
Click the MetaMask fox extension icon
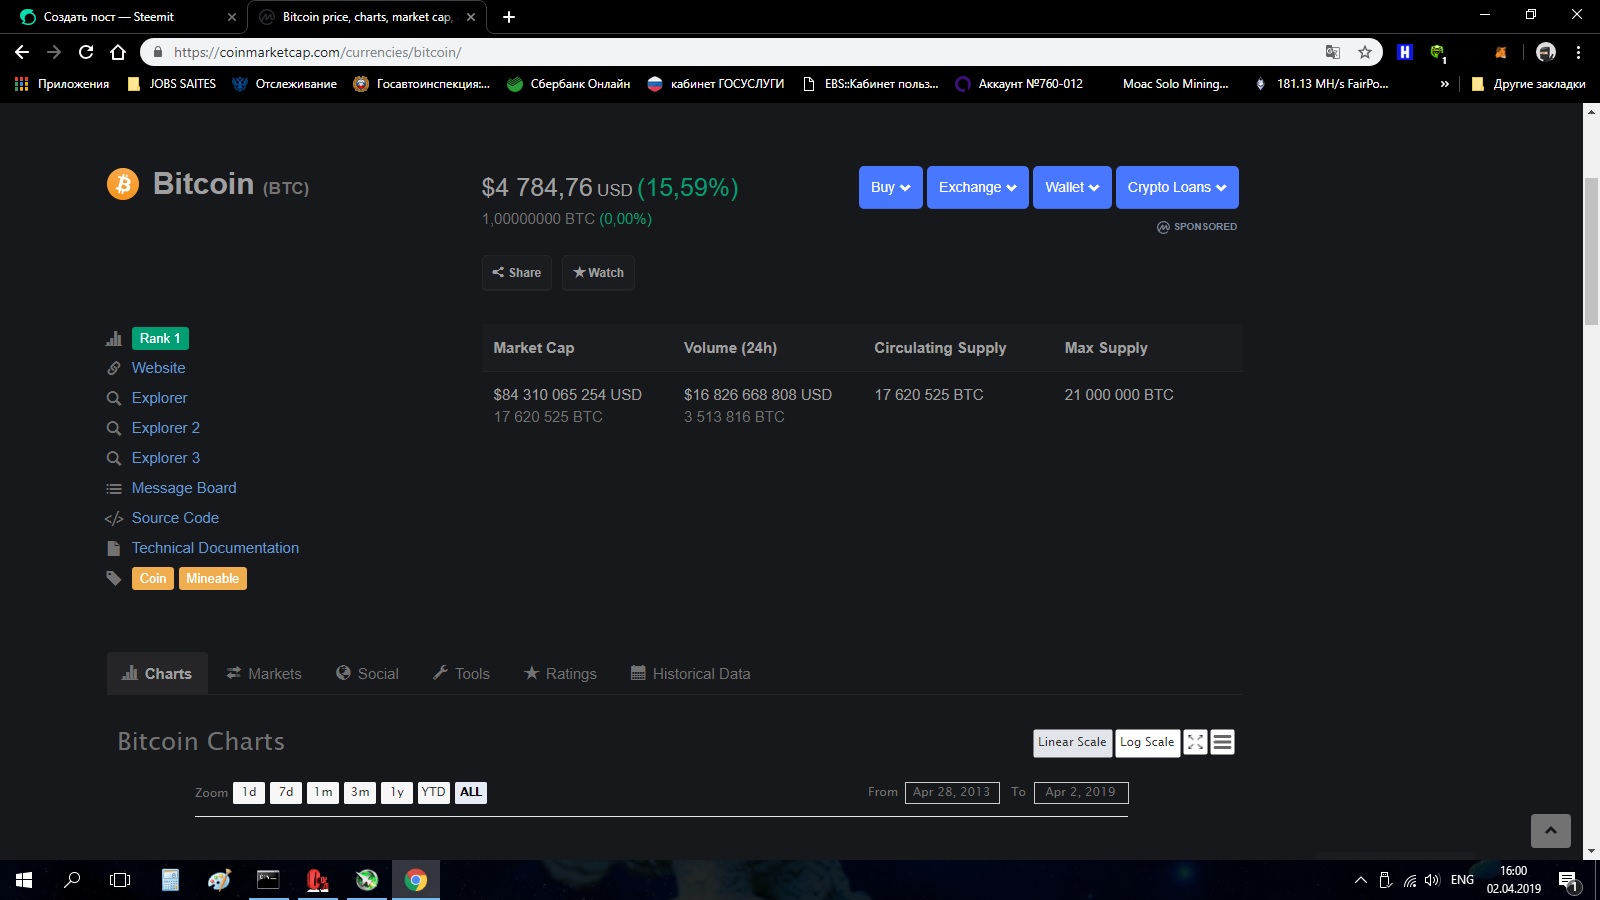click(x=1500, y=52)
